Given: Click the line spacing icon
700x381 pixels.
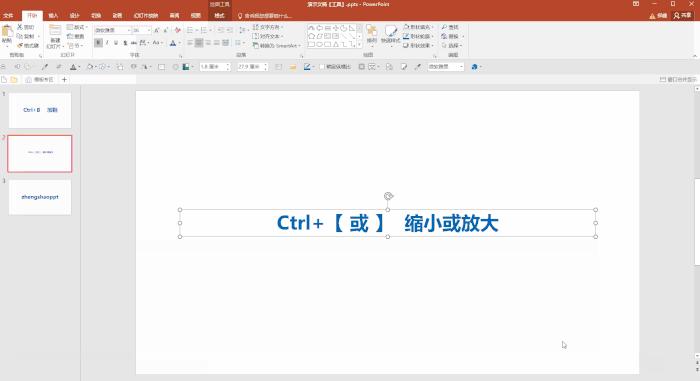Looking at the screenshot, I should click(x=242, y=30).
